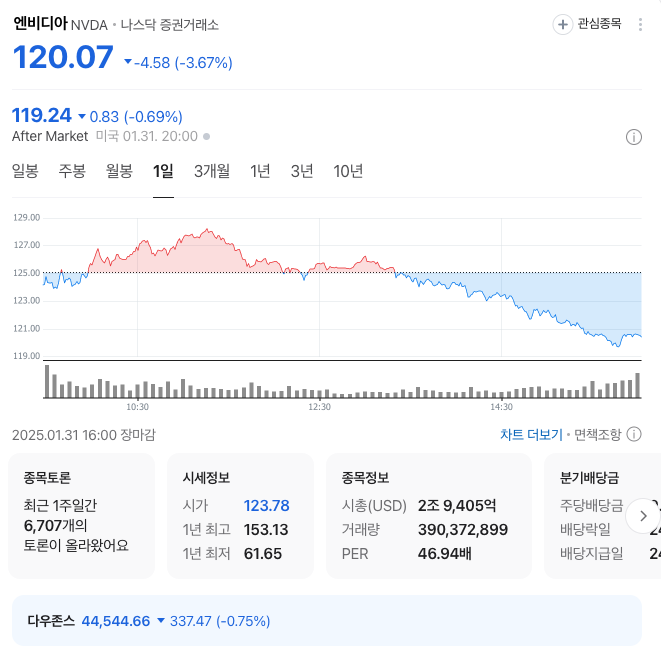Select the 일봉 chart tab
The width and height of the screenshot is (661, 662).
(25, 171)
